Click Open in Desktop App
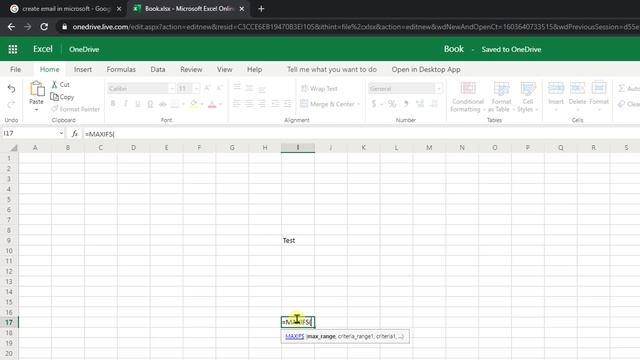 point(426,69)
